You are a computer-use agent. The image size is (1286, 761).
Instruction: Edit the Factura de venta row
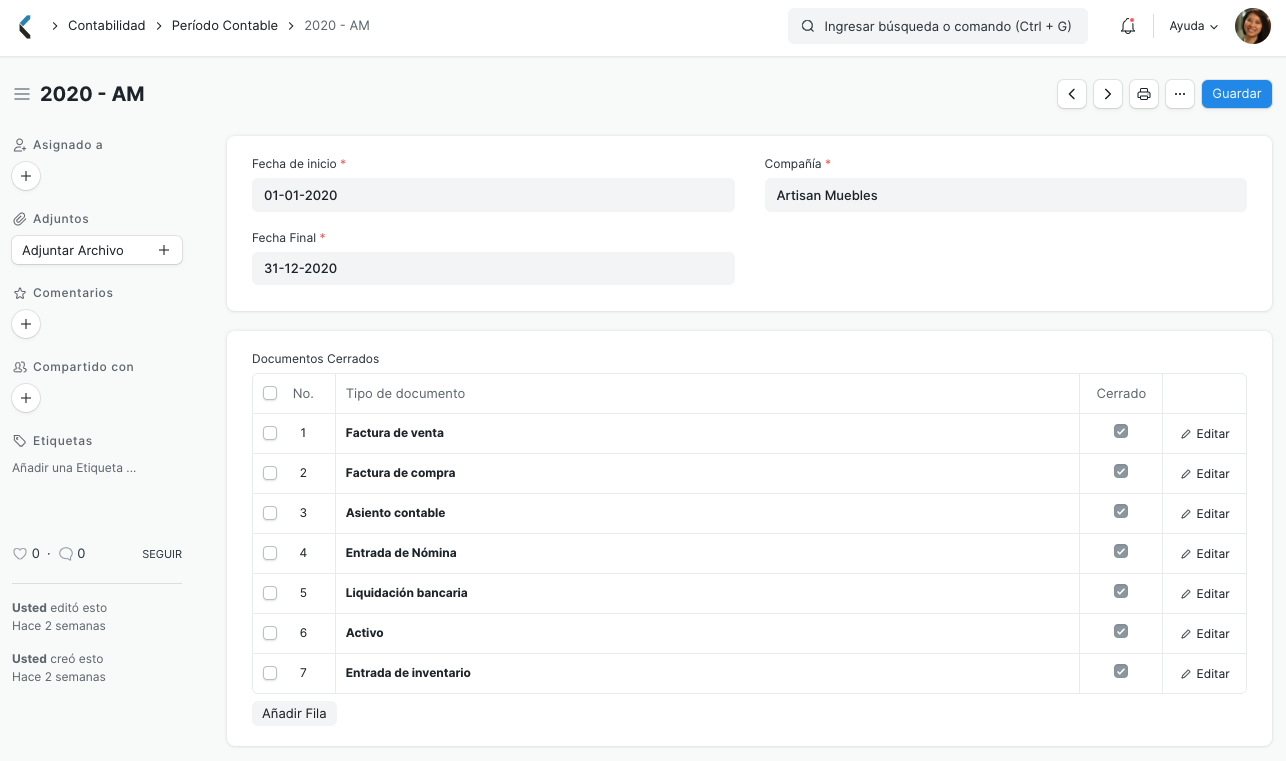[1205, 434]
